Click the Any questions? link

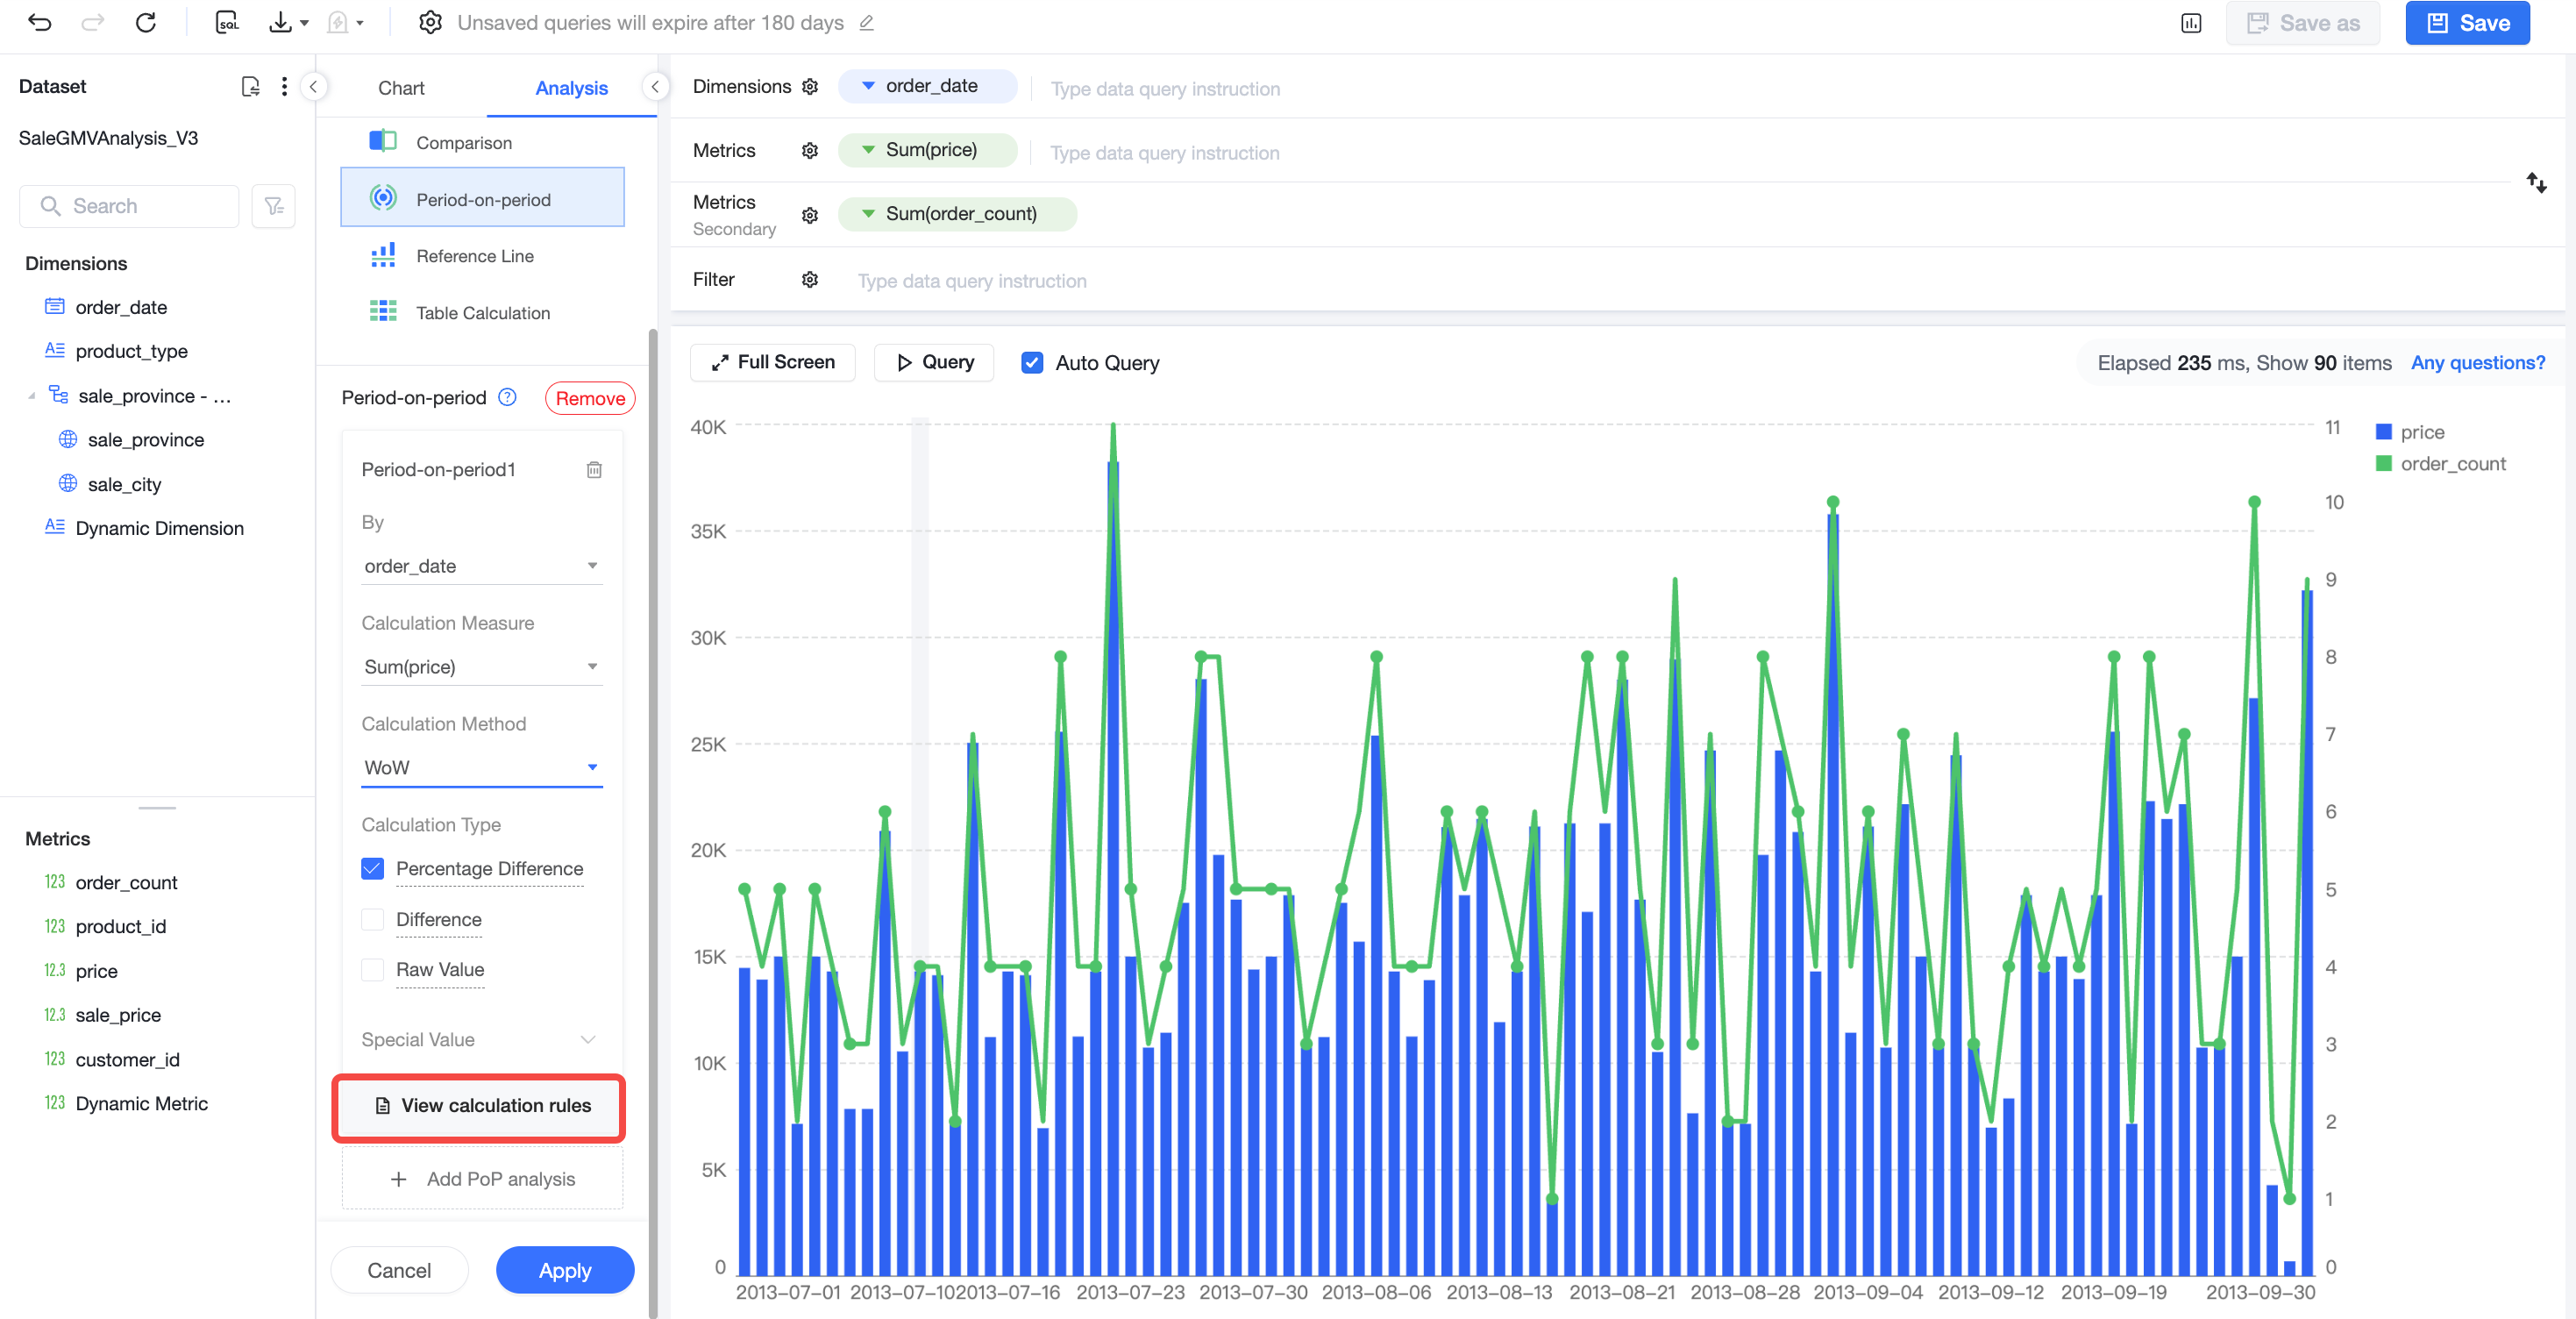pyautogui.click(x=2477, y=362)
